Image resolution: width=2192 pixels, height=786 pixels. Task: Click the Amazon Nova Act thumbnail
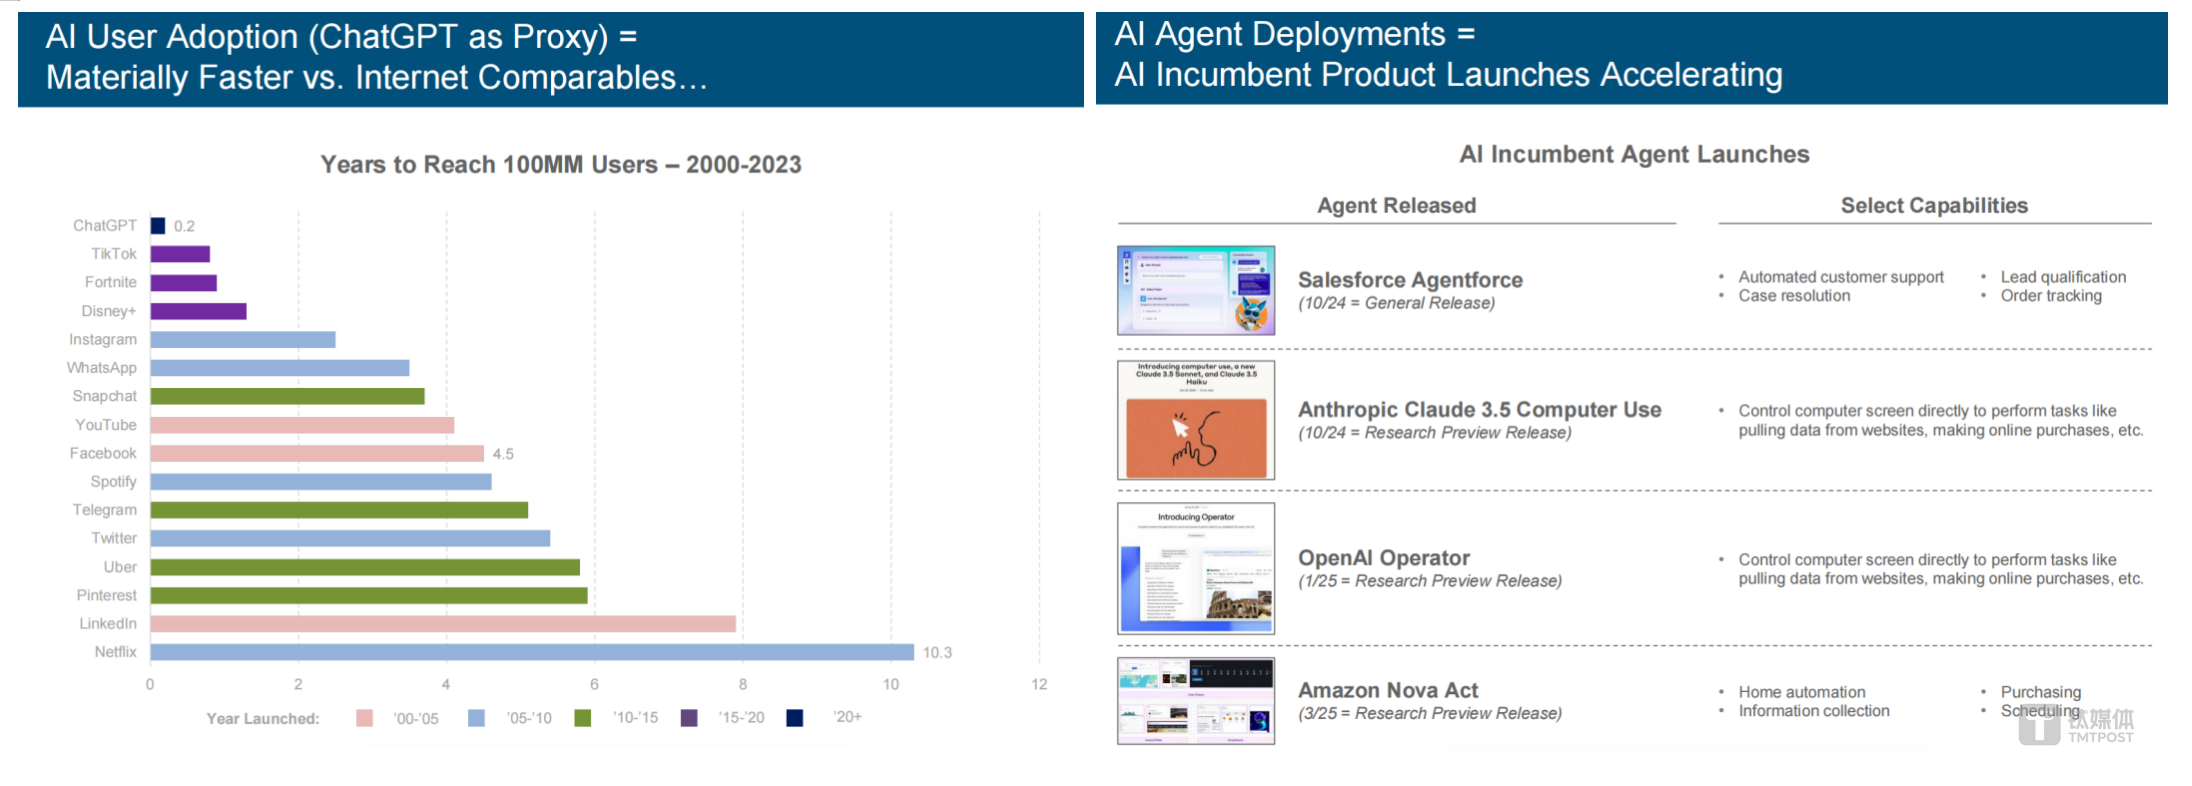[x=1196, y=701]
